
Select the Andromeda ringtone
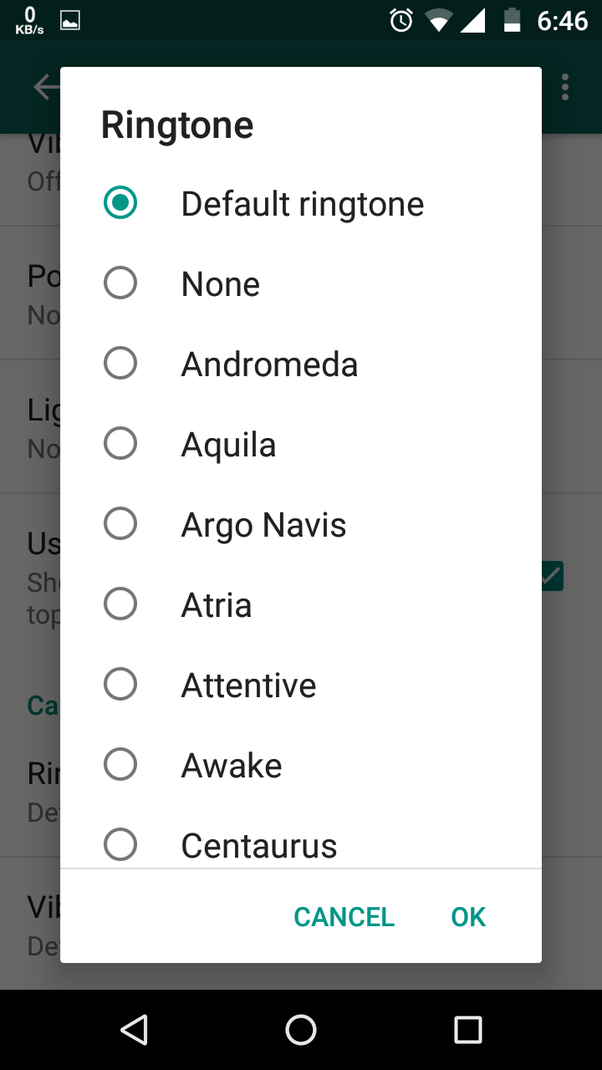click(x=121, y=363)
